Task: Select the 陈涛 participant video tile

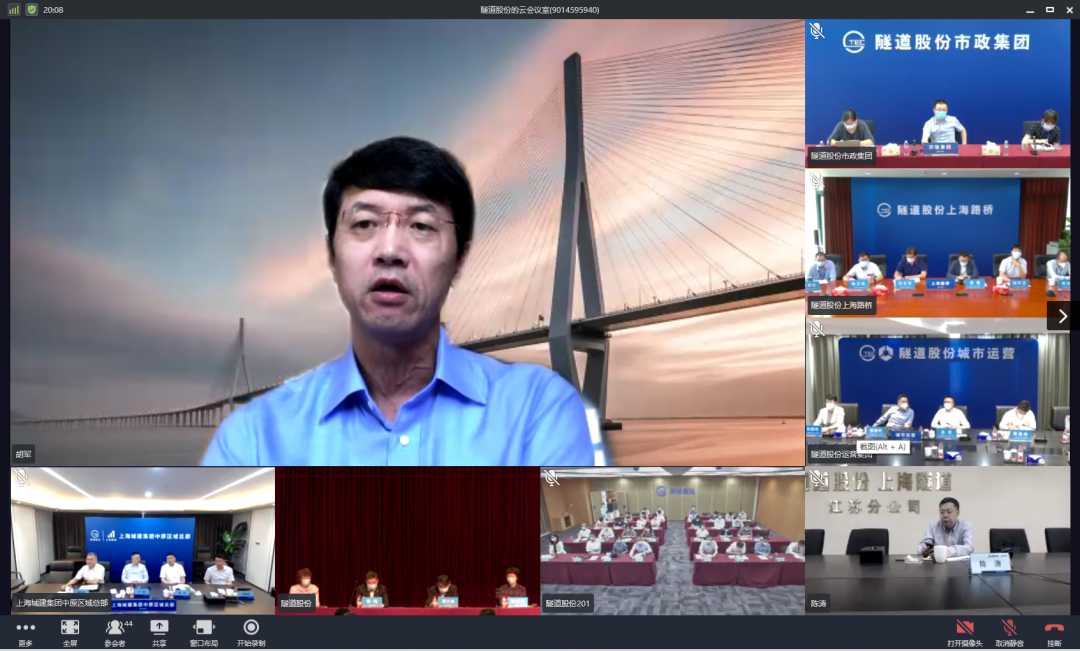Action: tap(937, 540)
